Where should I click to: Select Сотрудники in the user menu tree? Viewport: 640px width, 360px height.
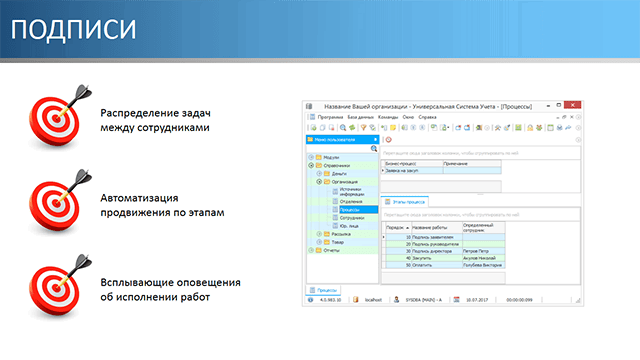click(352, 218)
